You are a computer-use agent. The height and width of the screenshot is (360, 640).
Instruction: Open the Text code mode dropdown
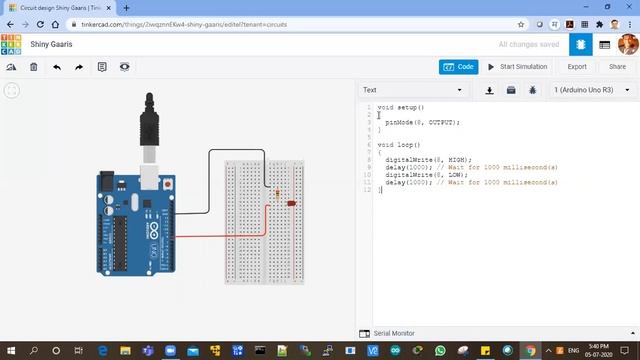[x=413, y=90]
